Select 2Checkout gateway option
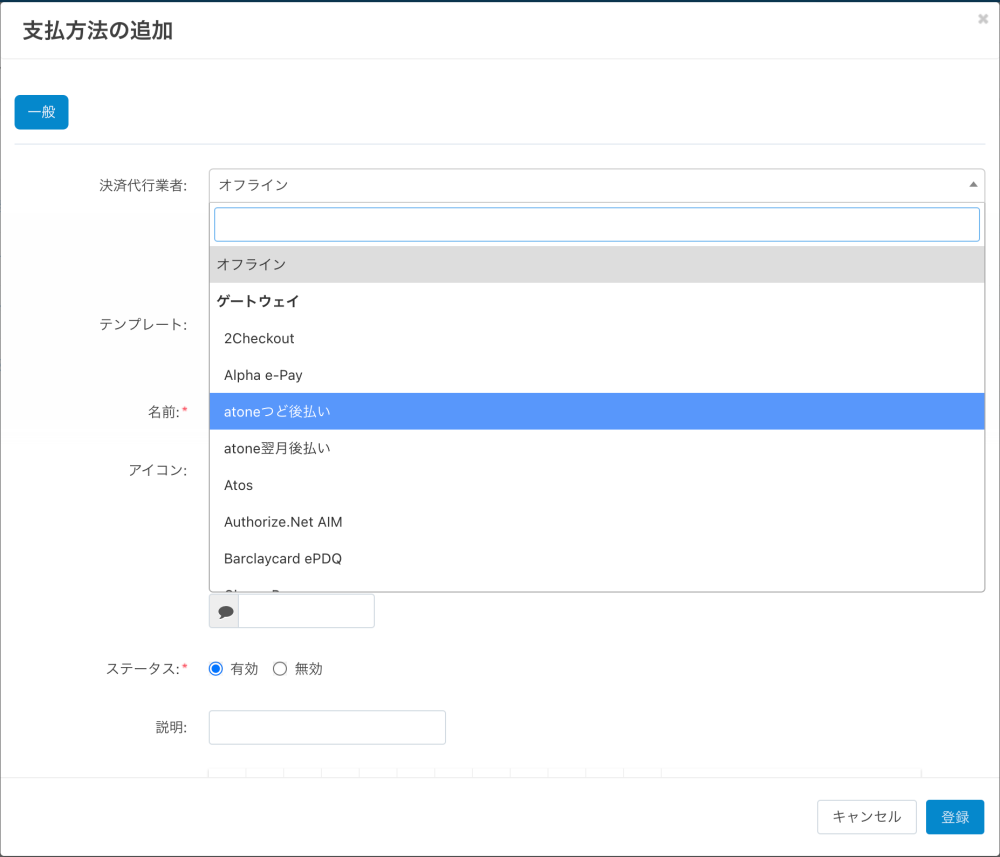 pyautogui.click(x=596, y=338)
